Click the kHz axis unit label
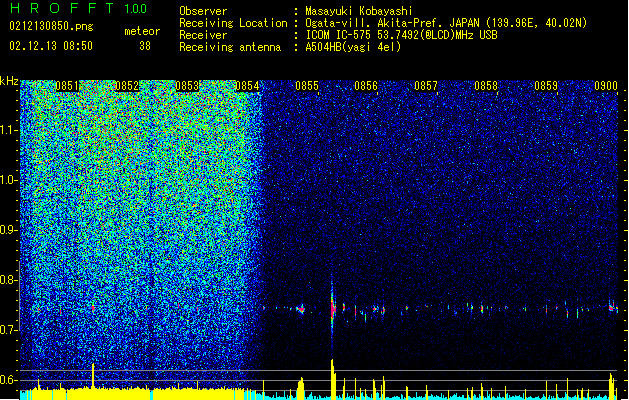Image resolution: width=629 pixels, height=400 pixels. coord(9,81)
